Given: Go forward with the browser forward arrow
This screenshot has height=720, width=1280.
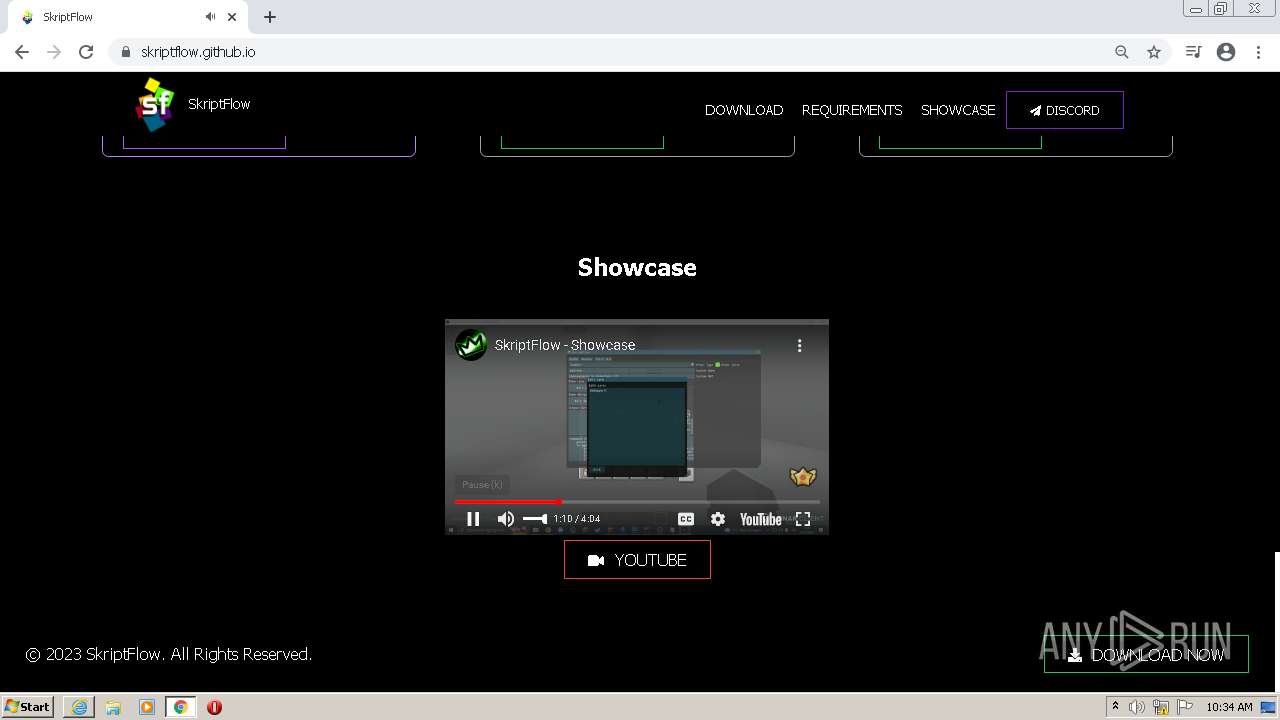Looking at the screenshot, I should tap(54, 52).
